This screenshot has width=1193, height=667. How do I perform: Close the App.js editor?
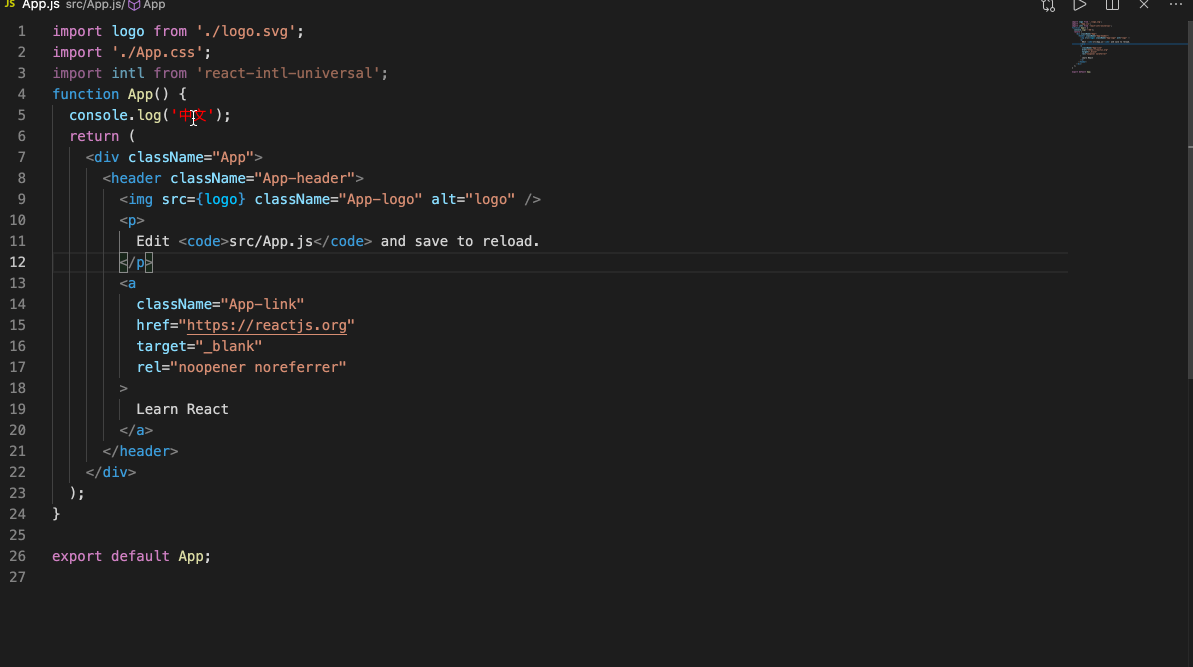click(x=1144, y=5)
